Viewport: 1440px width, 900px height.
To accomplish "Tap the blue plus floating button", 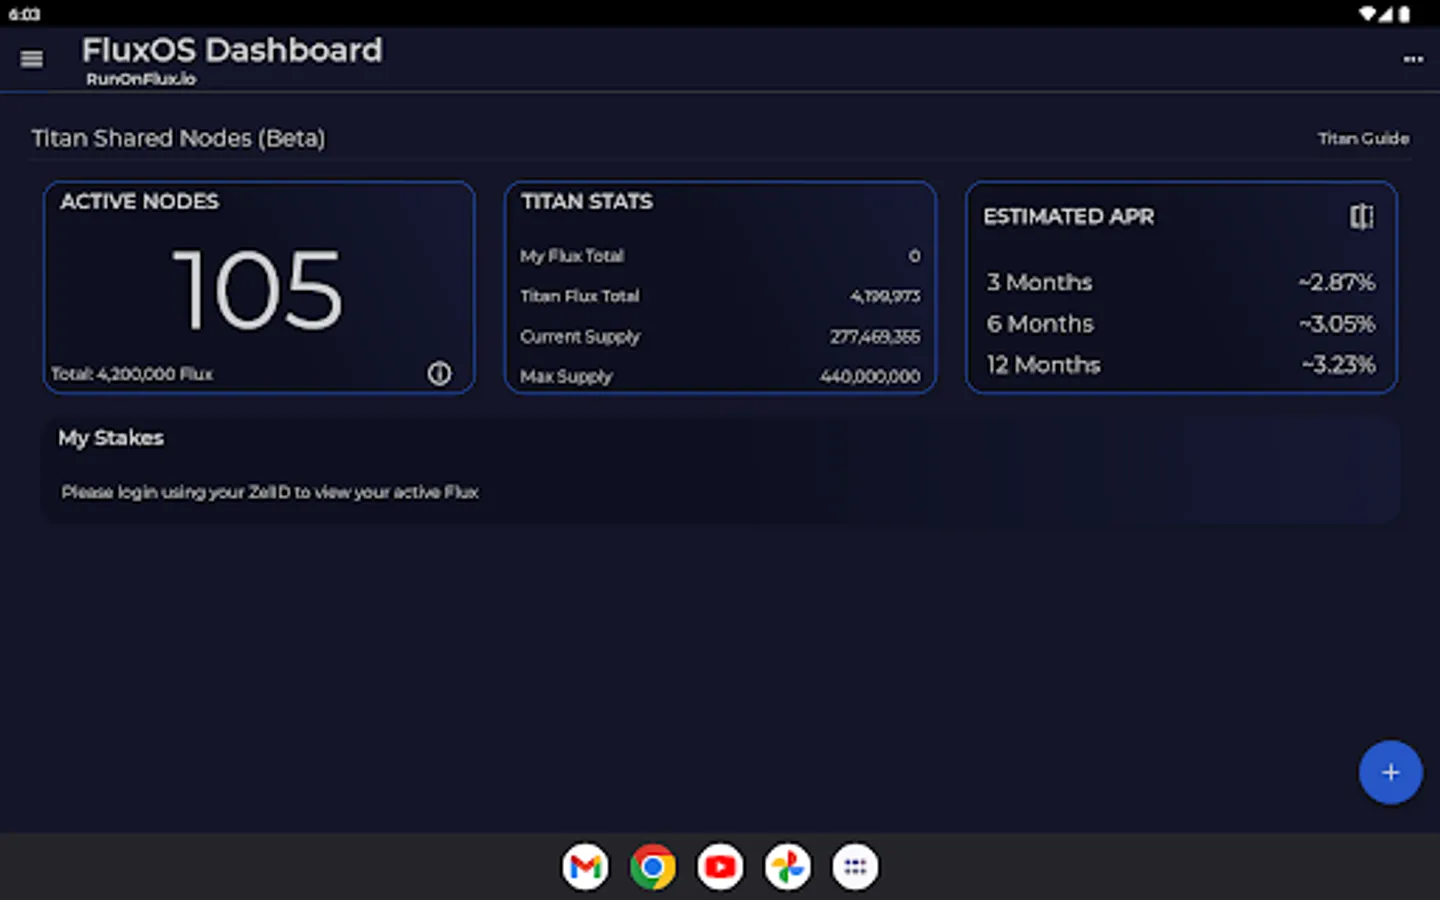I will coord(1390,772).
